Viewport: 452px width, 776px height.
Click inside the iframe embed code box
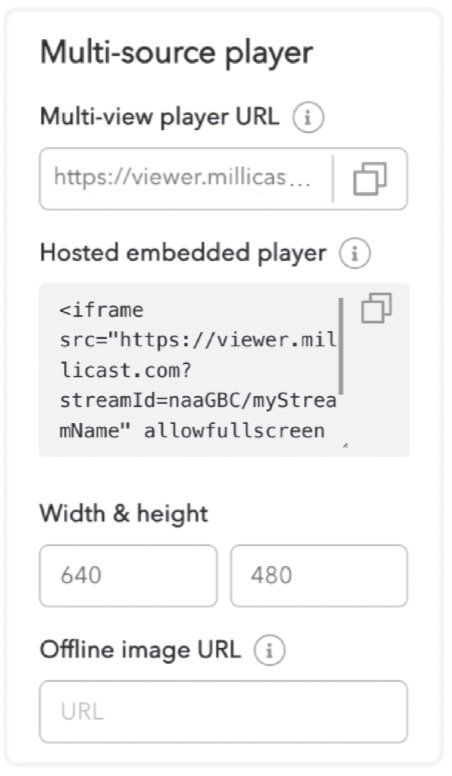click(198, 370)
